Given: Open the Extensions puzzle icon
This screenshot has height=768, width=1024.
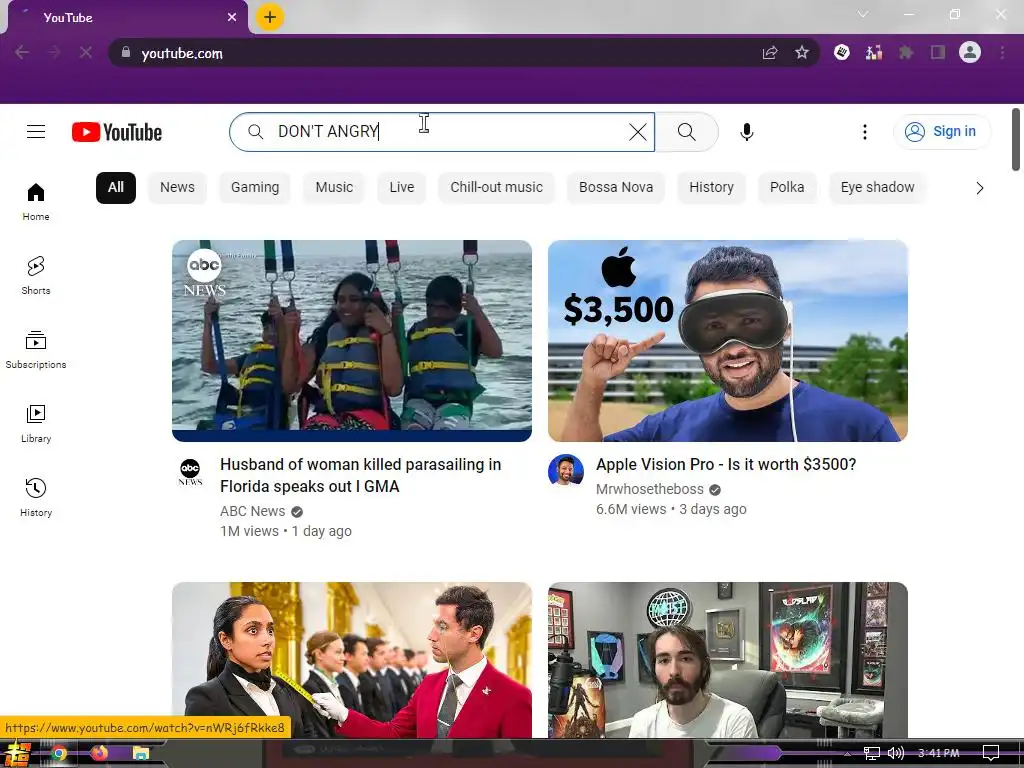Looking at the screenshot, I should [x=906, y=52].
